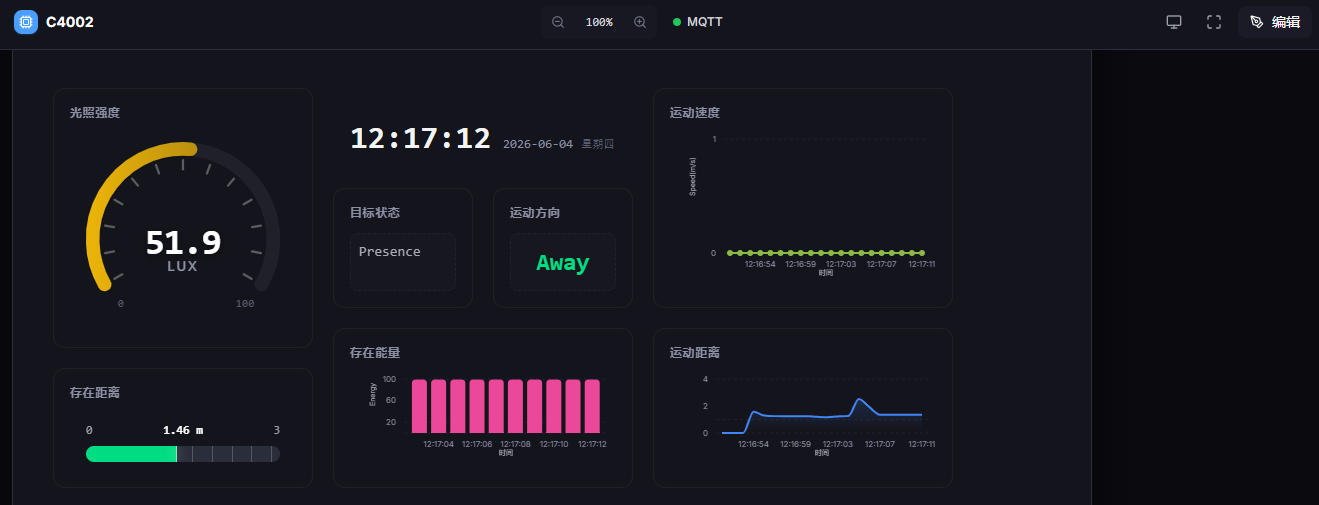Click the 1.46 m distance value

183,430
